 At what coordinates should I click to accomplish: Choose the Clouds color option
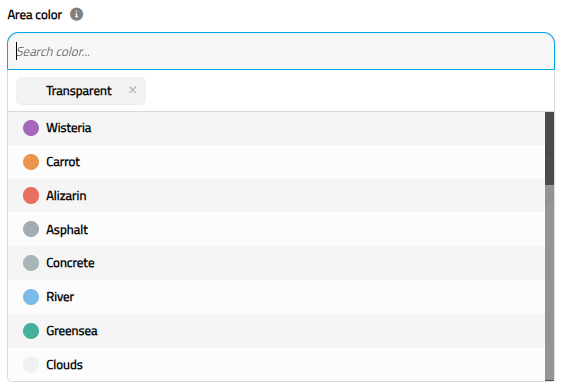276,365
